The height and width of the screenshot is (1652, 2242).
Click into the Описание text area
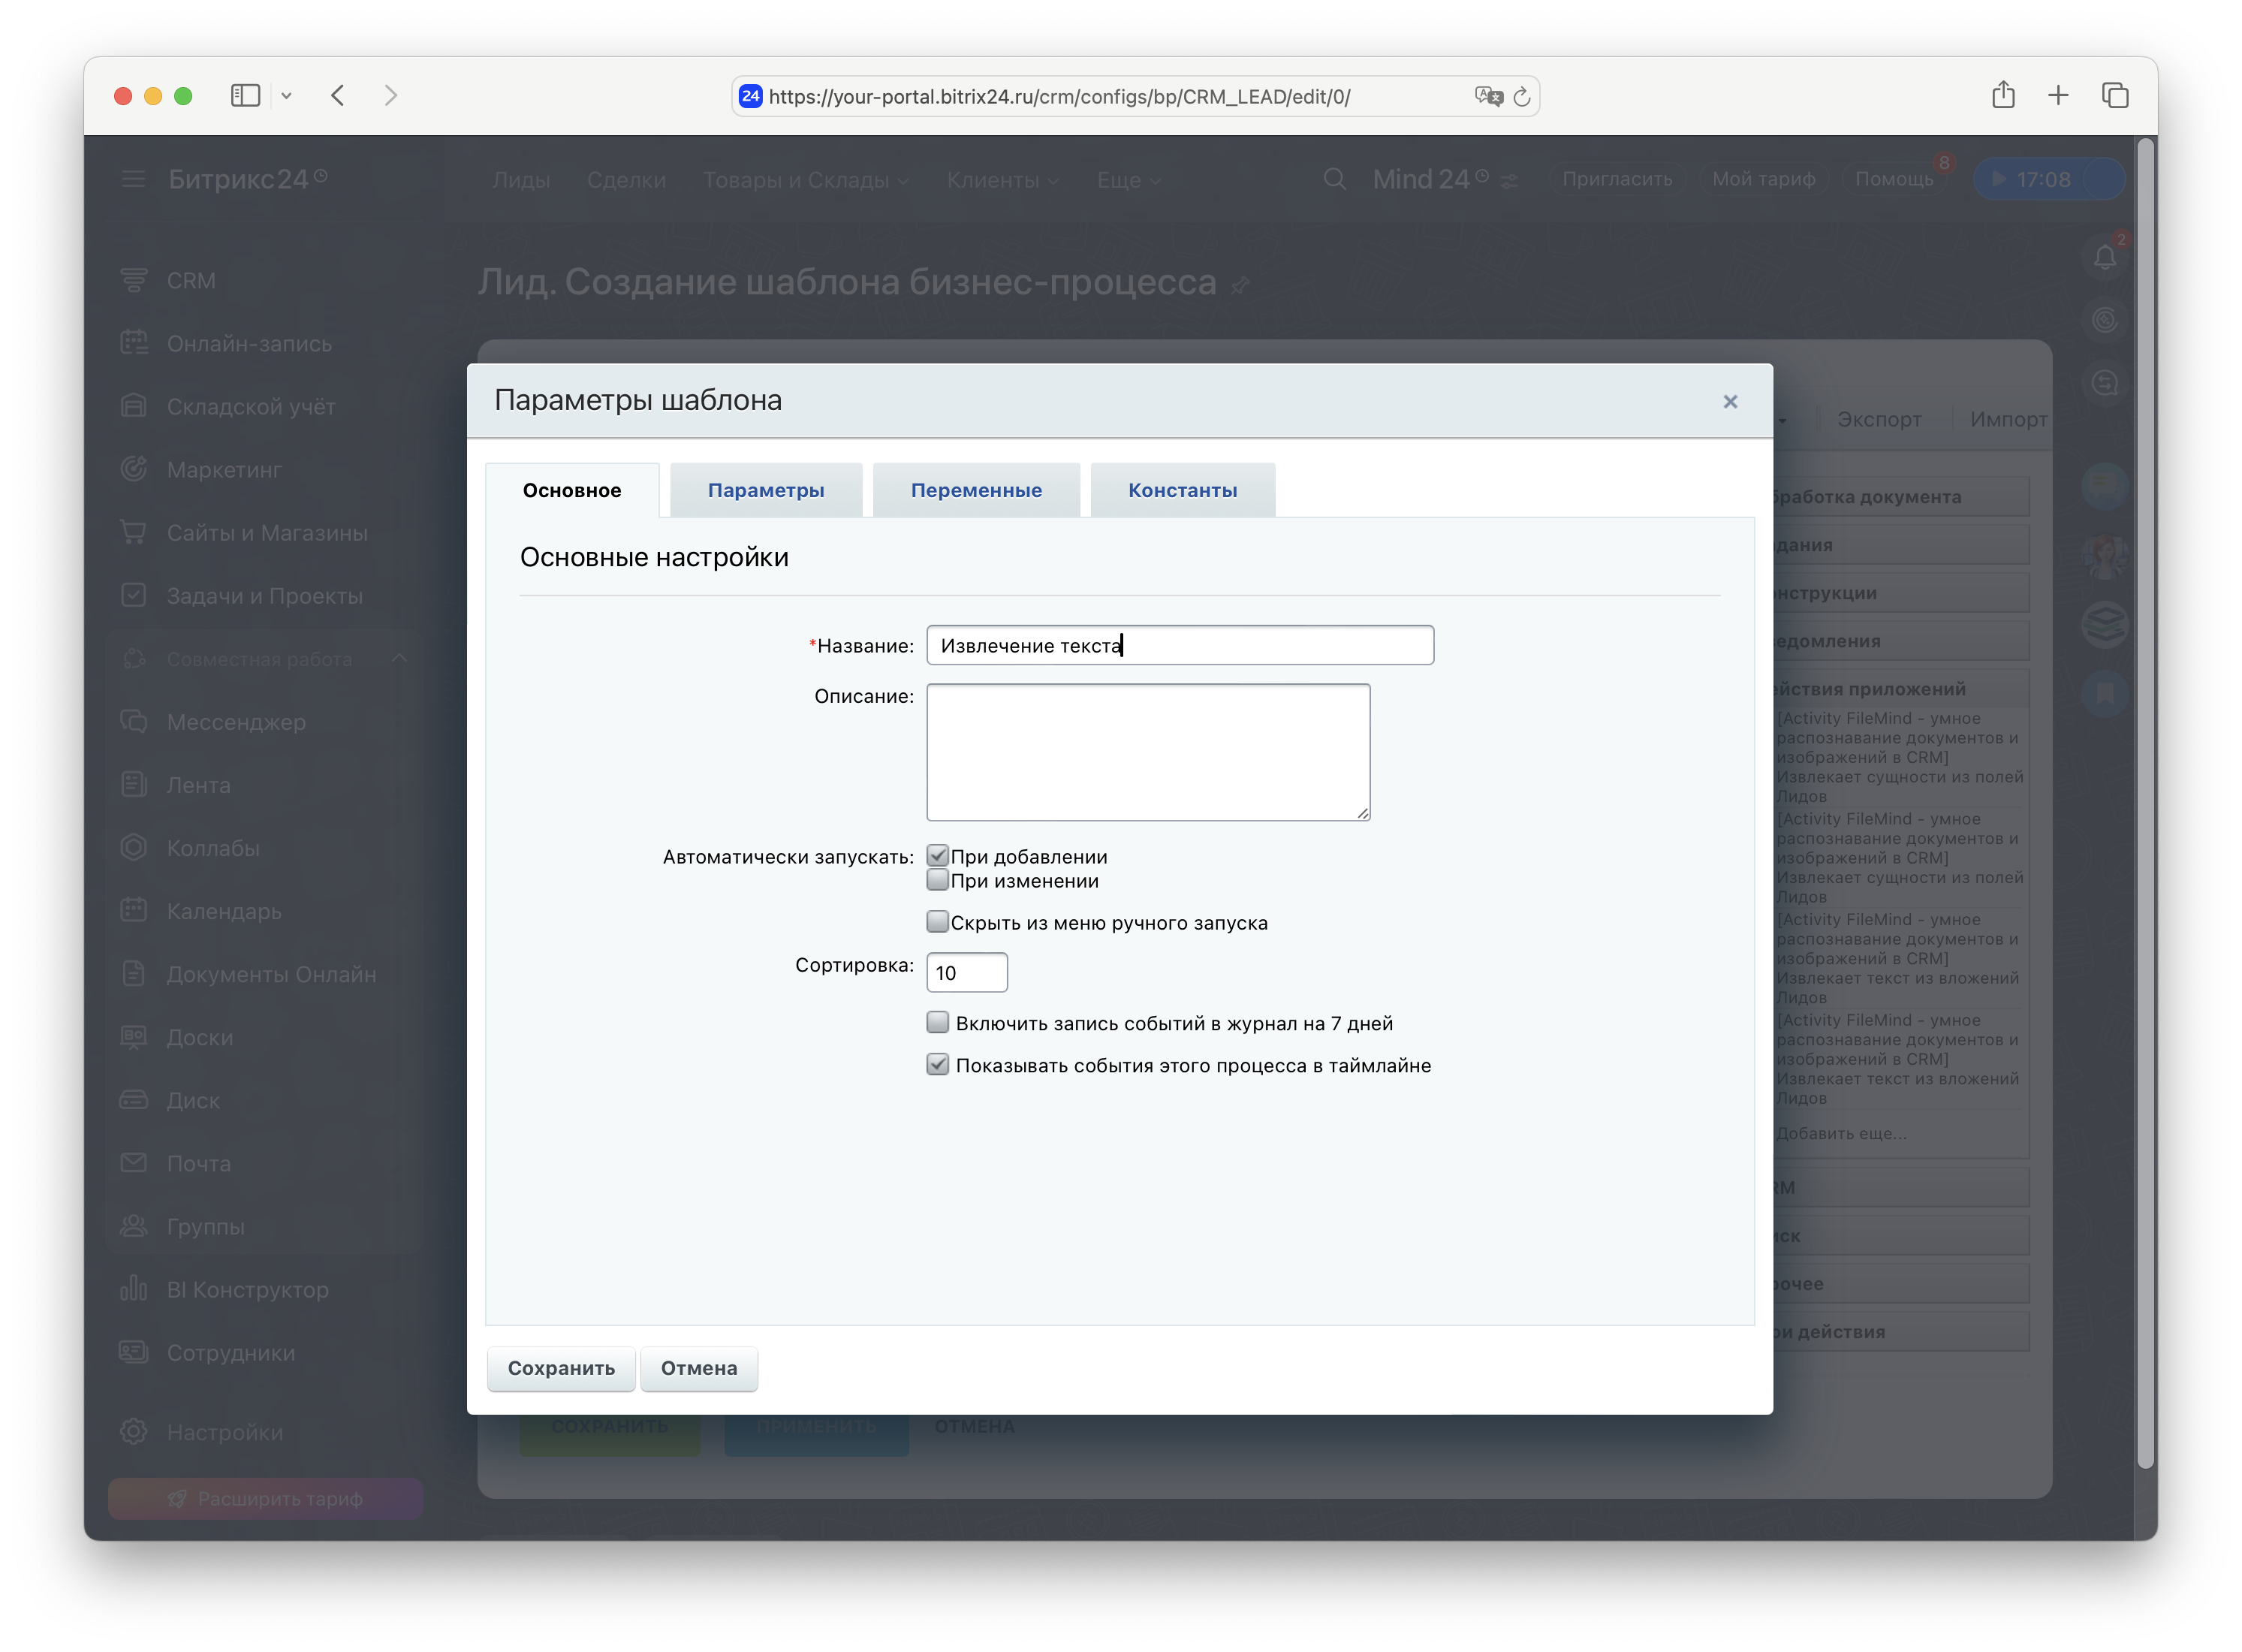tap(1147, 752)
